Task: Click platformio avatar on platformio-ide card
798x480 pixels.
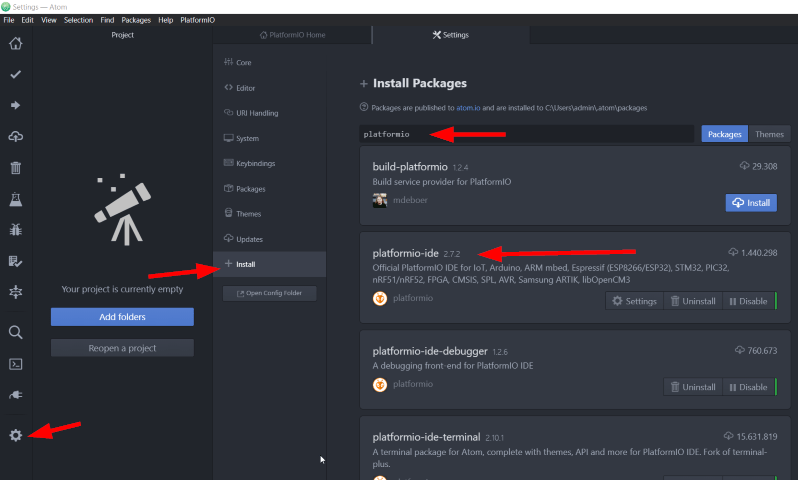Action: tap(380, 298)
